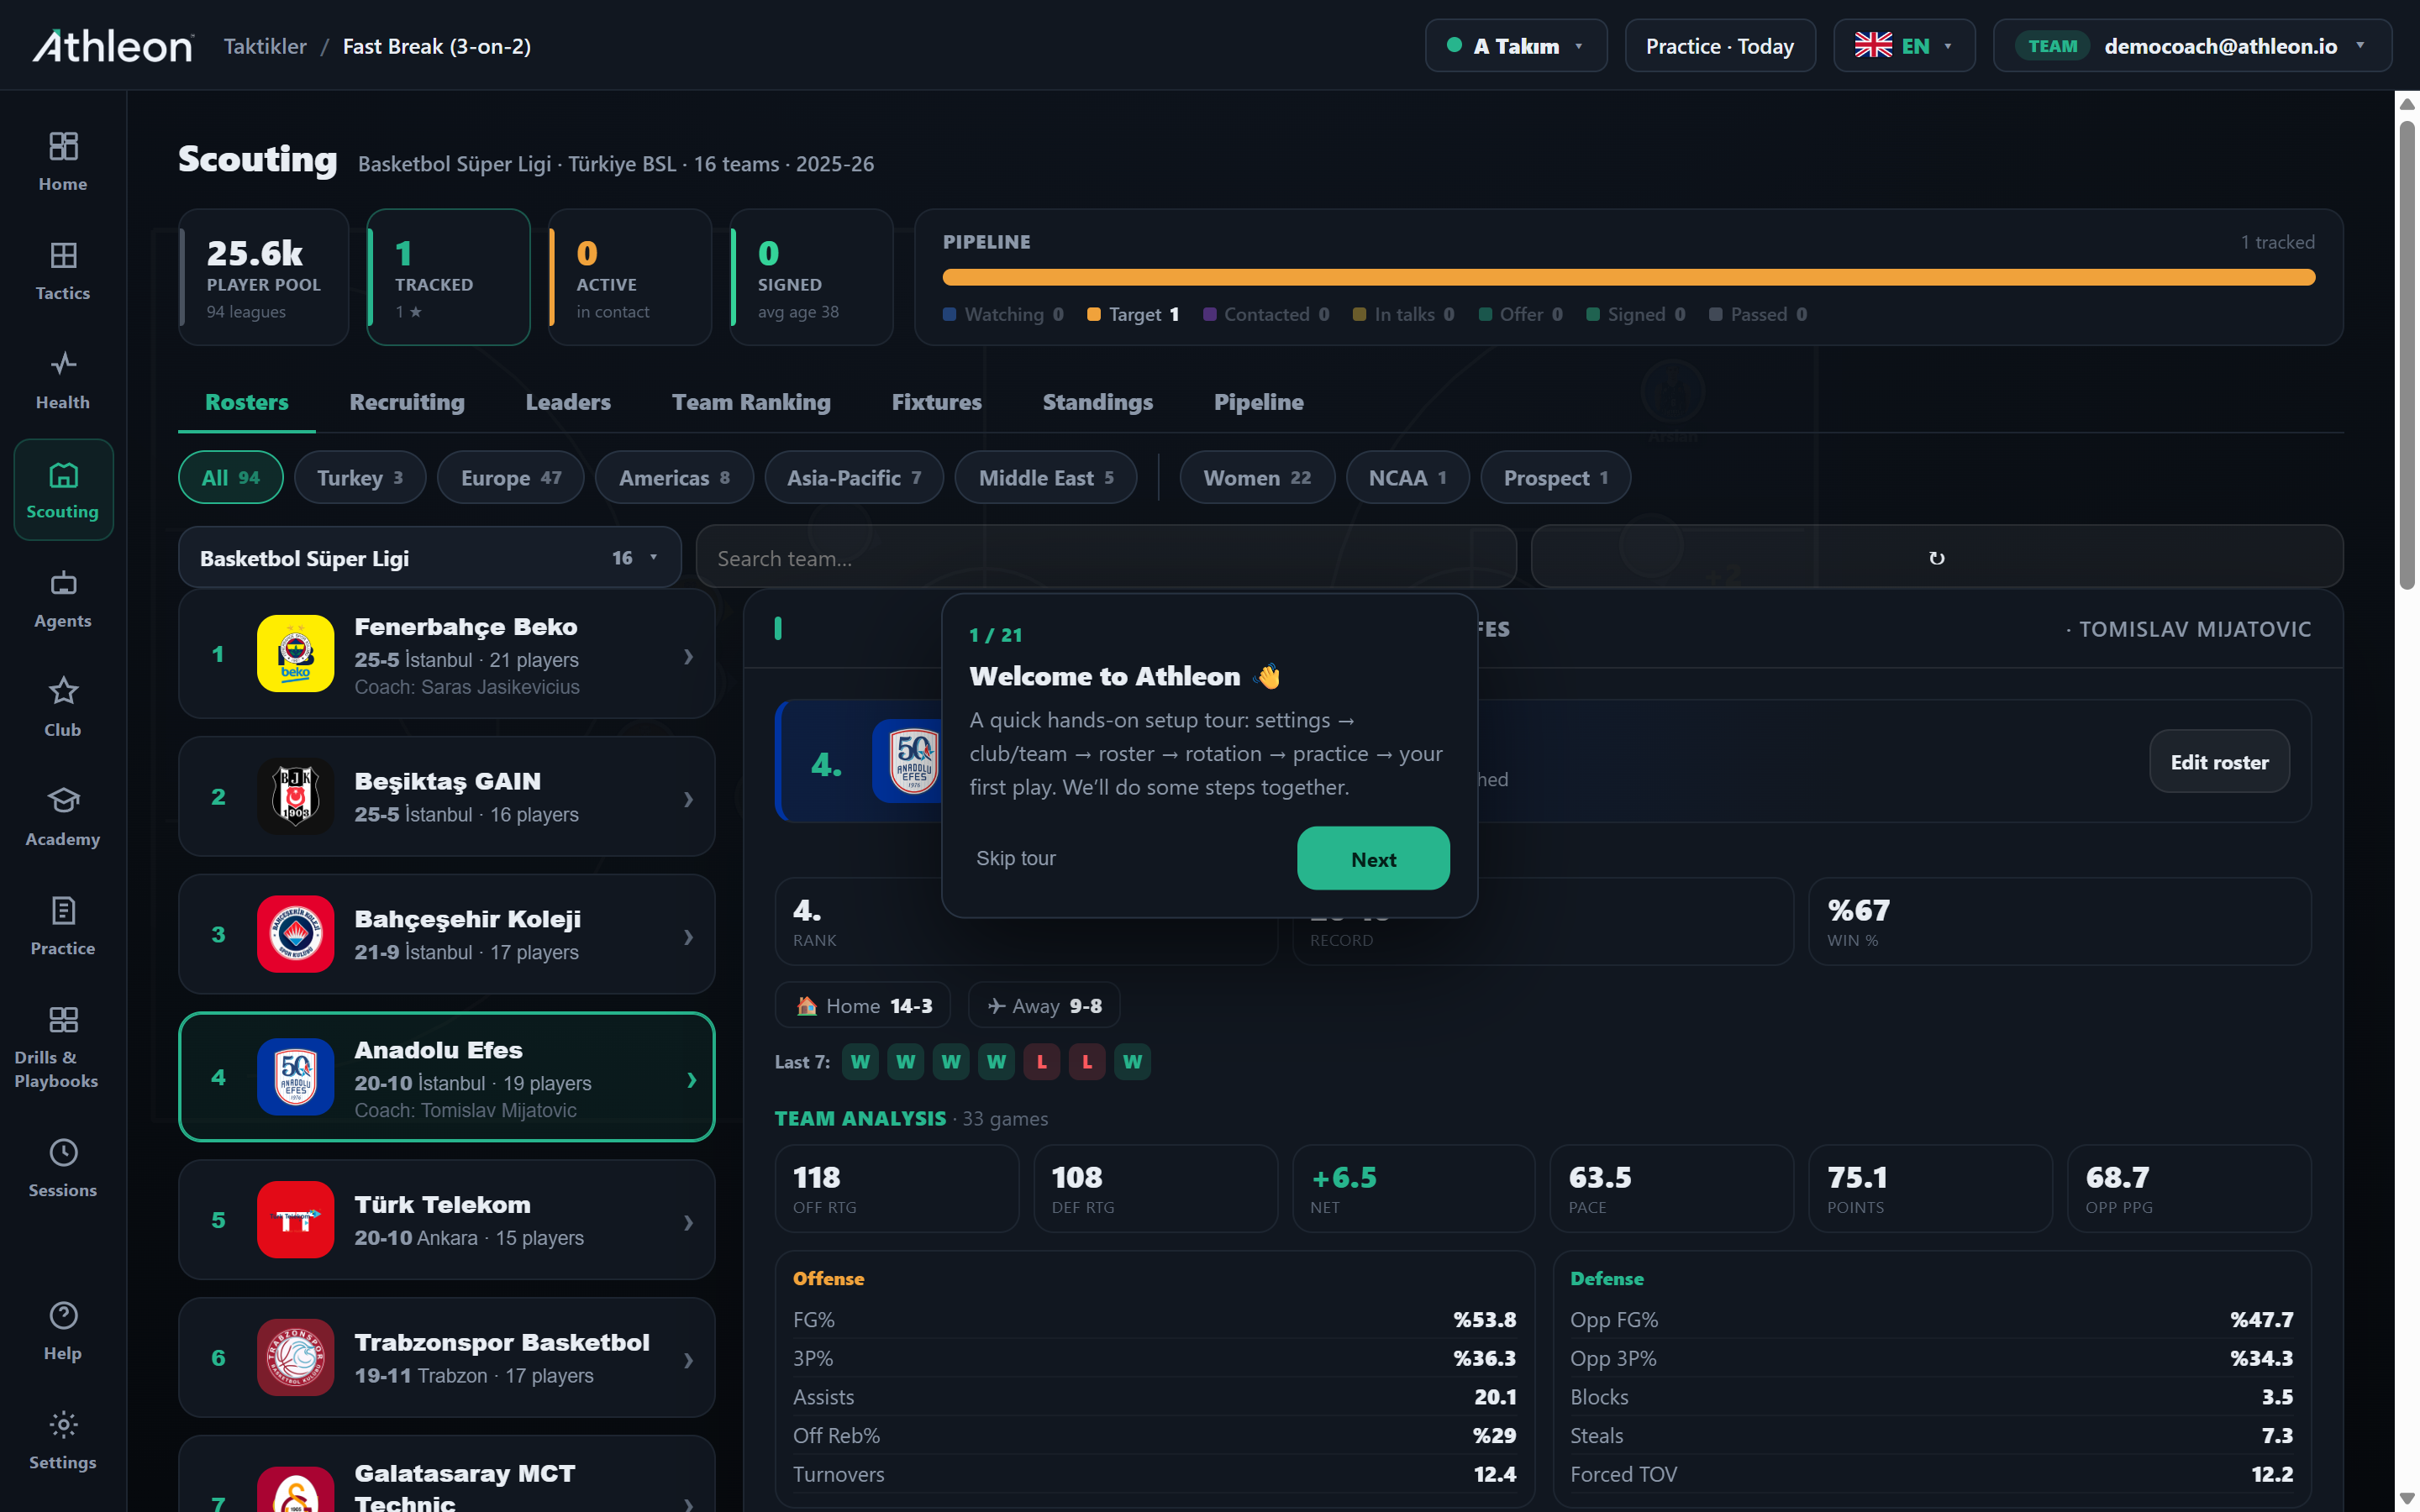
Task: Click the blue Watching legend swatch
Action: click(x=950, y=315)
